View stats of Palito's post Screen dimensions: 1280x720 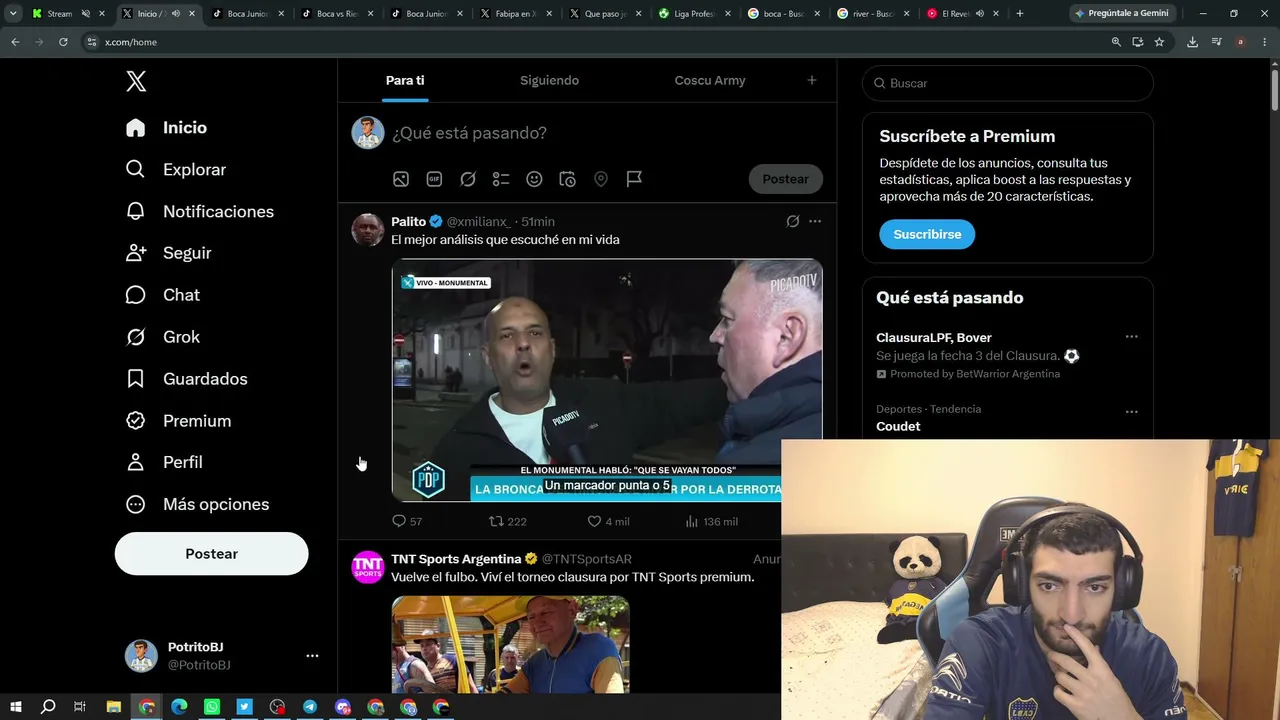[x=711, y=521]
